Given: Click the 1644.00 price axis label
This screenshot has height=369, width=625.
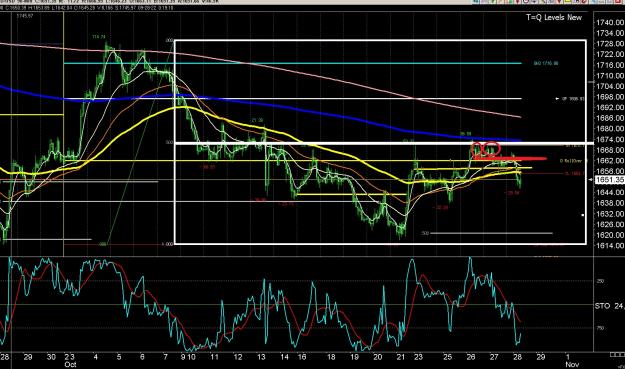Looking at the screenshot, I should click(610, 192).
